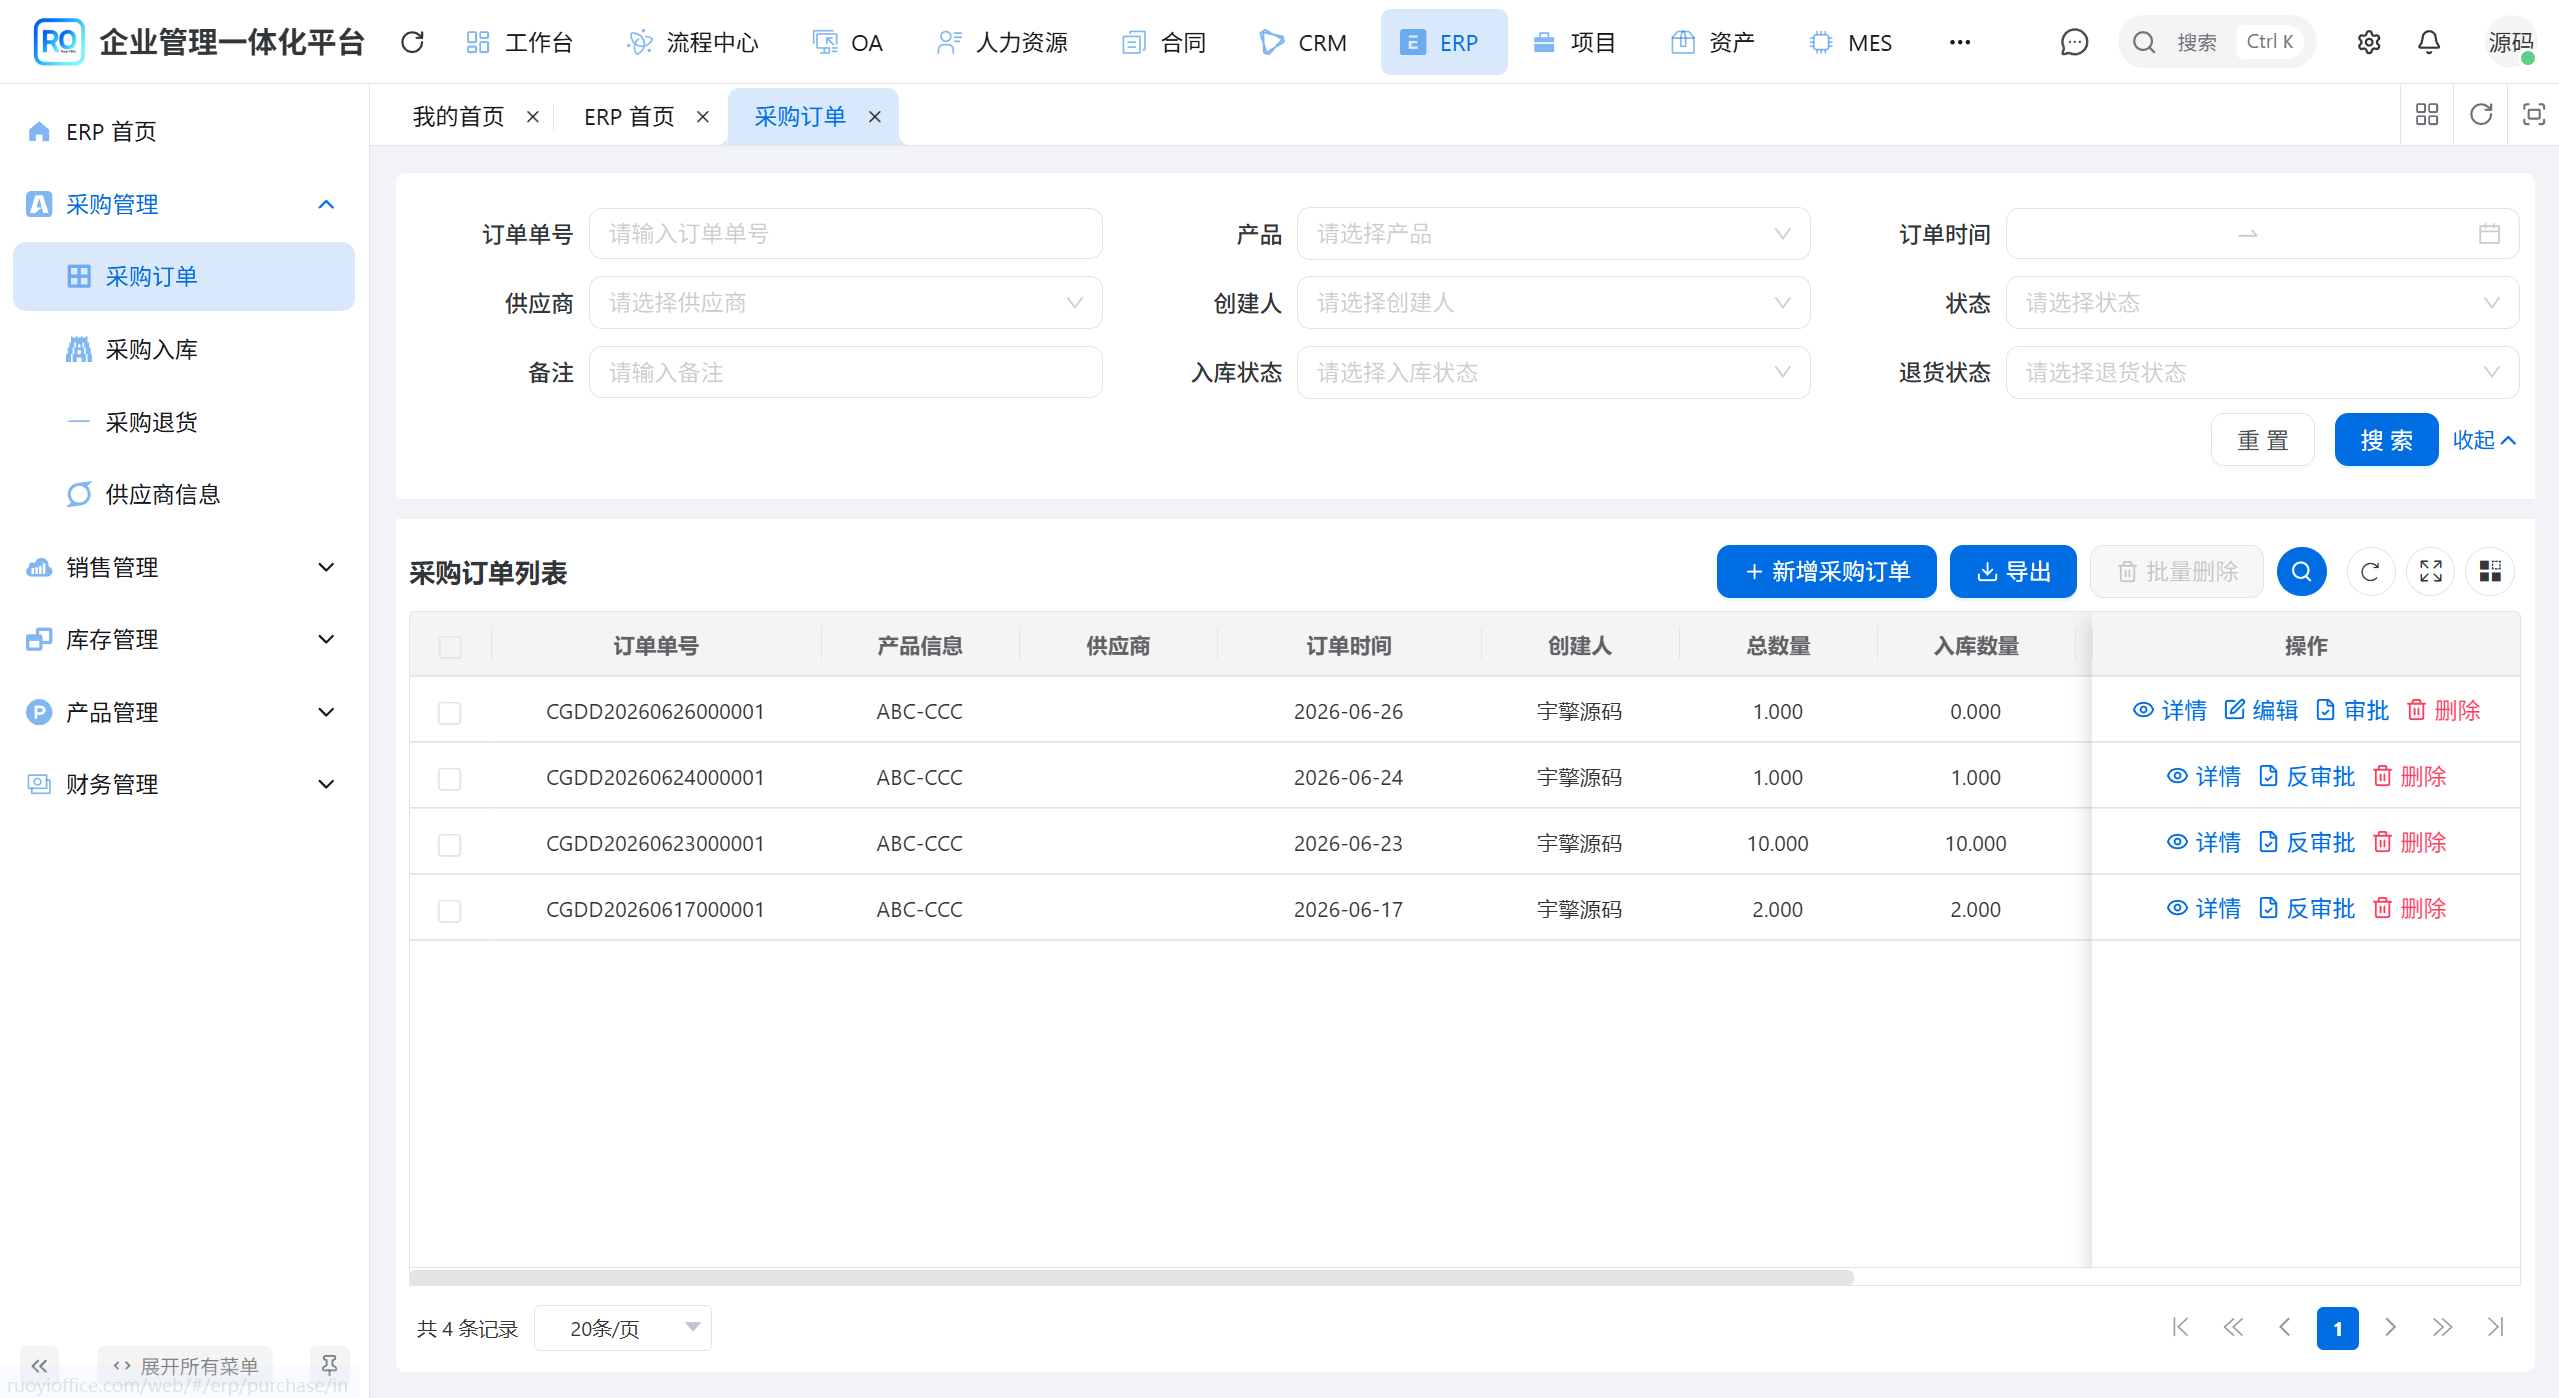Image resolution: width=2559 pixels, height=1398 pixels.
Task: Click the 搜索 search button in filter
Action: pyautogui.click(x=2386, y=440)
